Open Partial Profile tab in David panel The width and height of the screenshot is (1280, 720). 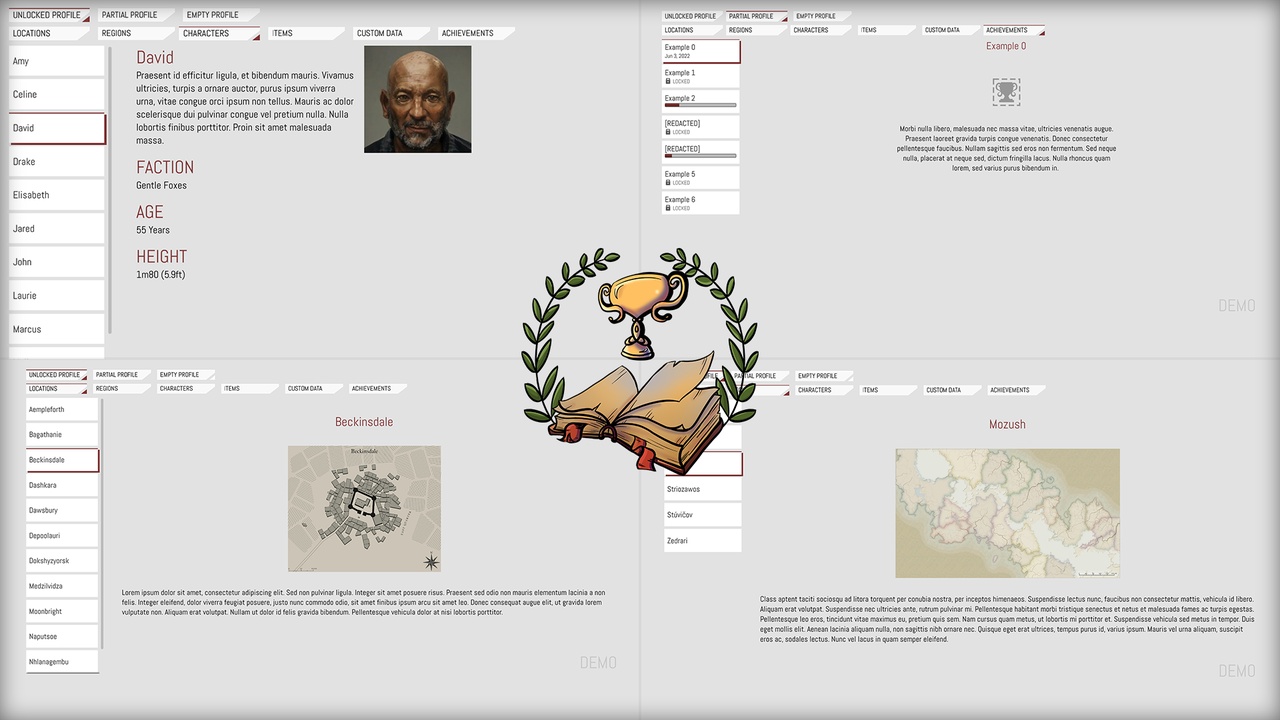[135, 15]
